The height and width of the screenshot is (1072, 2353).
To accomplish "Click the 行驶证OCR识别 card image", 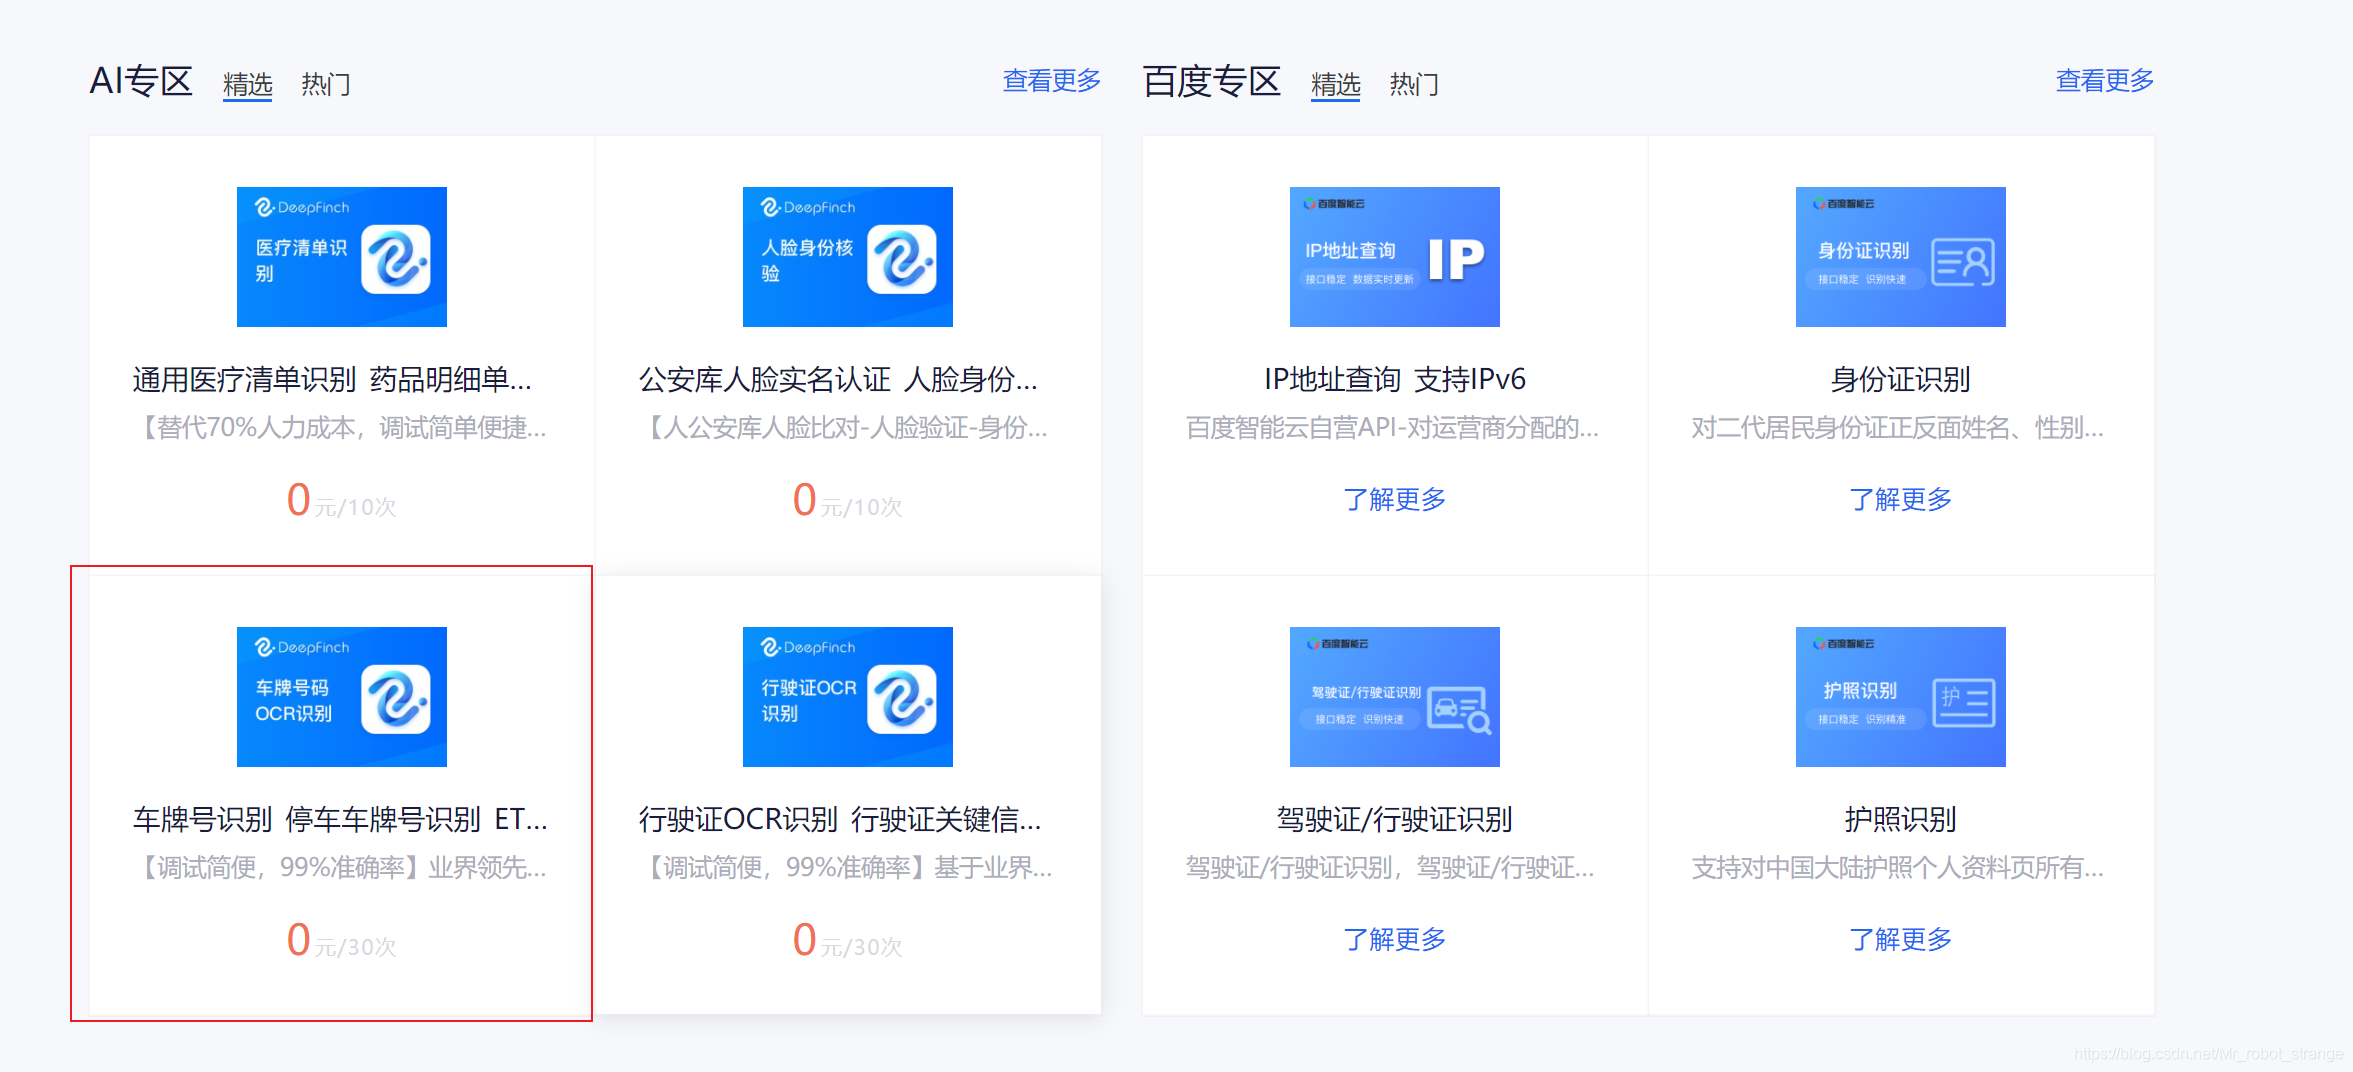I will 847,696.
